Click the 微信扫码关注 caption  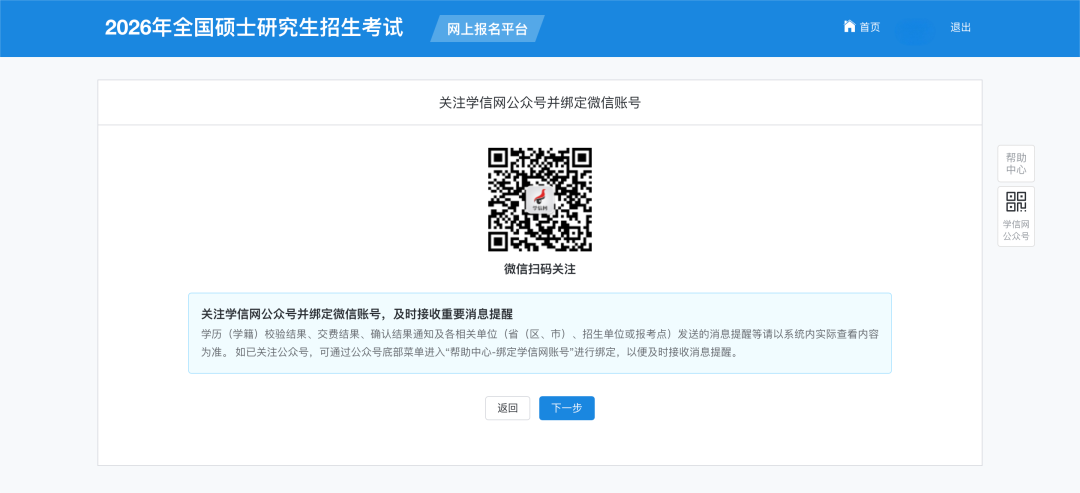(x=539, y=269)
